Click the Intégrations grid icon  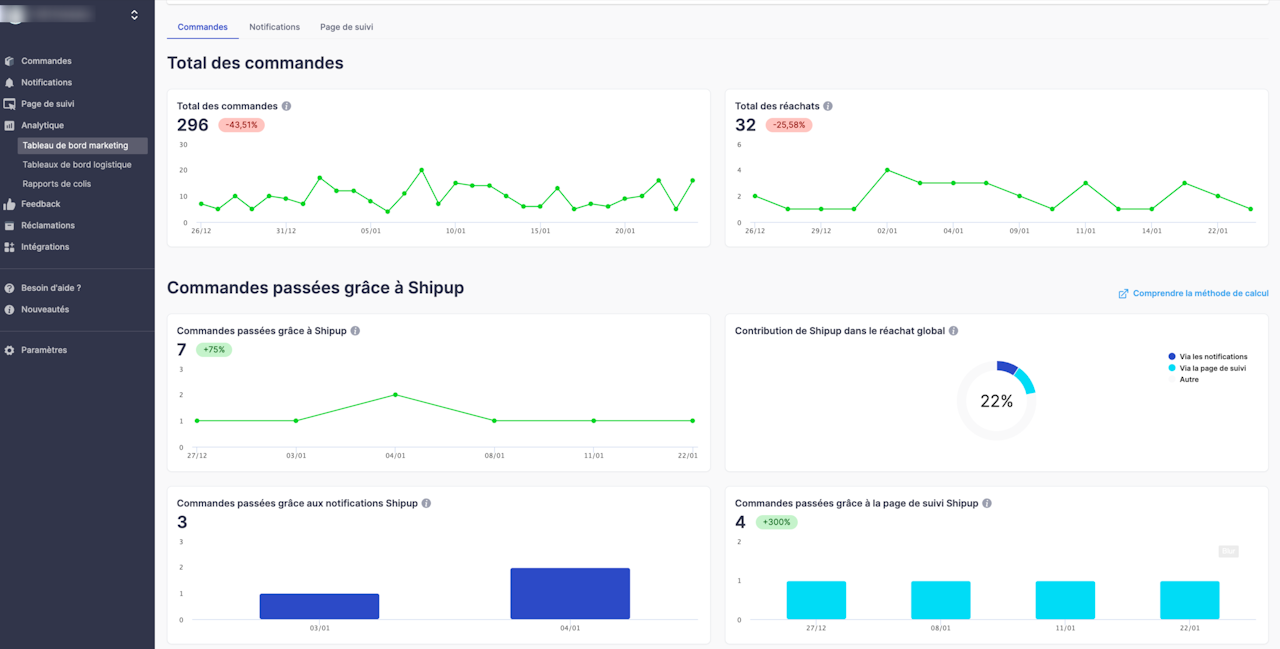(10, 247)
